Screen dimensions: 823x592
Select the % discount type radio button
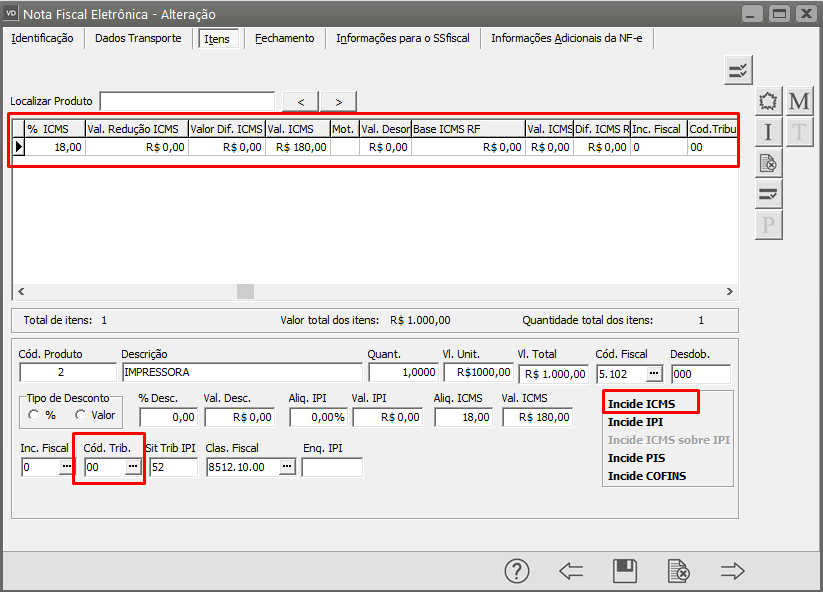[35, 415]
